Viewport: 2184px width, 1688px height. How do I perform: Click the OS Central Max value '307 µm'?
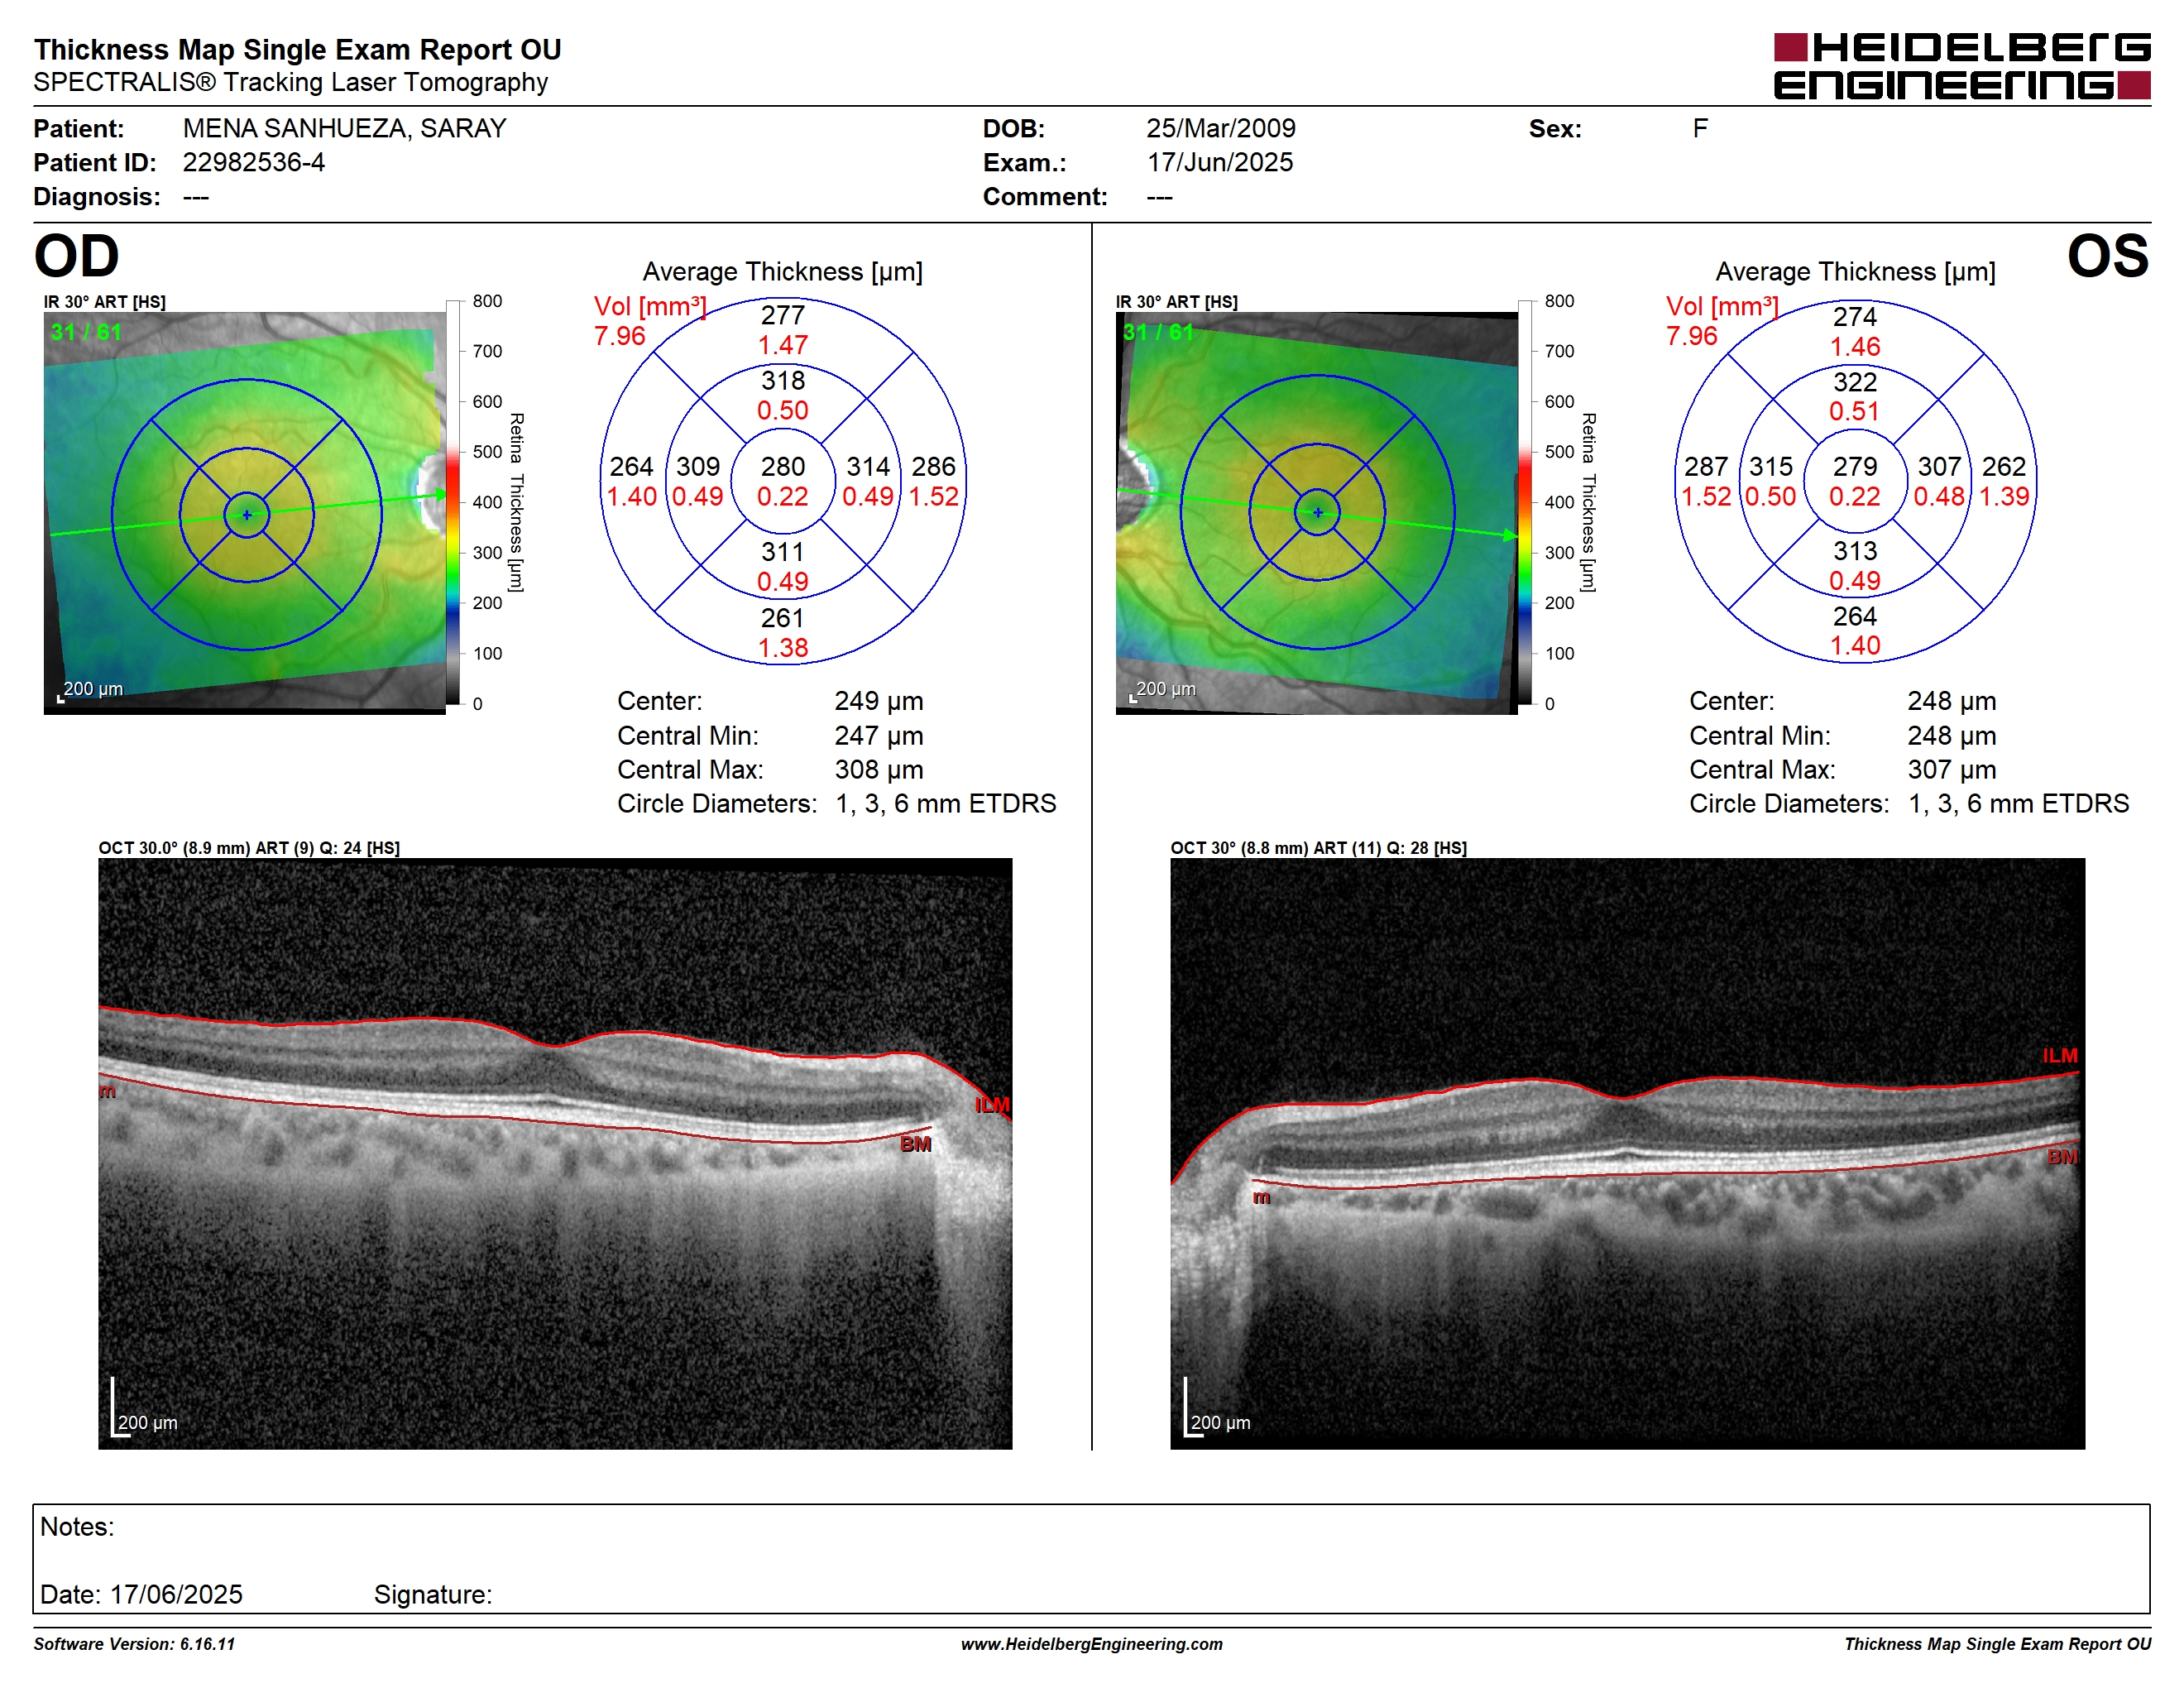(x=1951, y=770)
